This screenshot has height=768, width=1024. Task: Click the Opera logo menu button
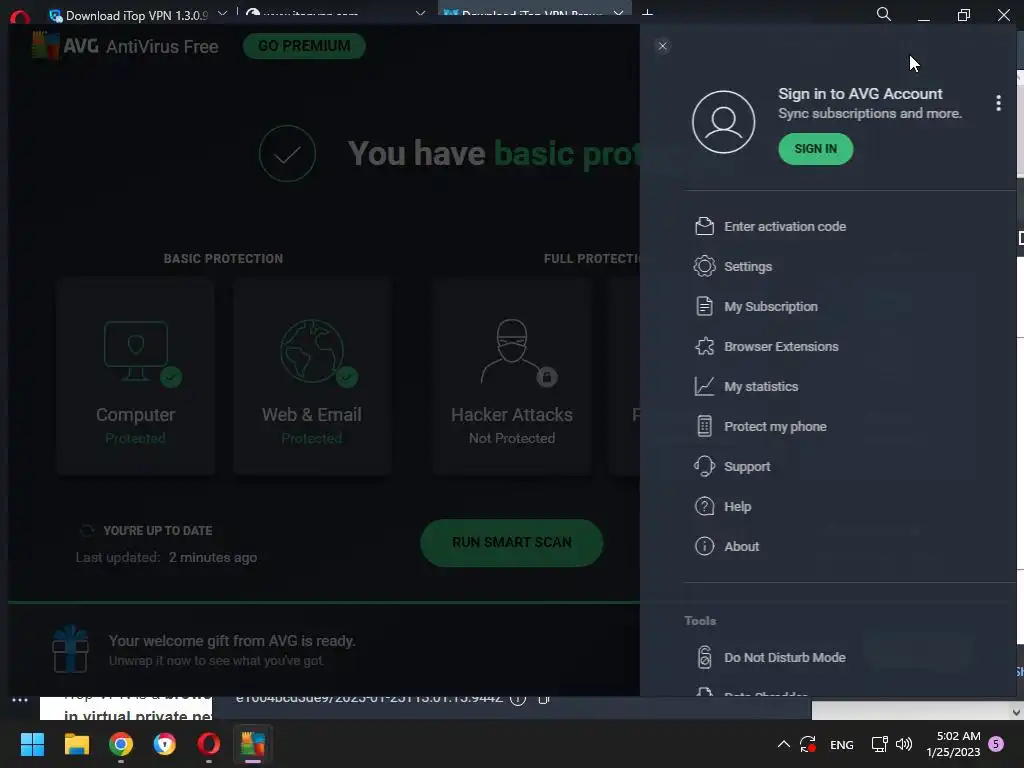20,16
